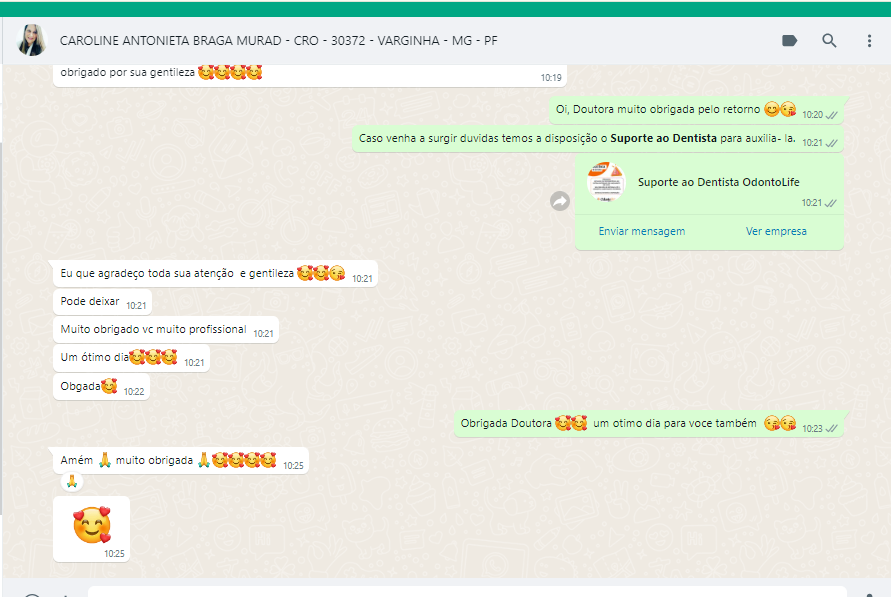This screenshot has height=597, width=891.
Task: Forward the Suporte ao Dentista contact card
Action: (560, 201)
